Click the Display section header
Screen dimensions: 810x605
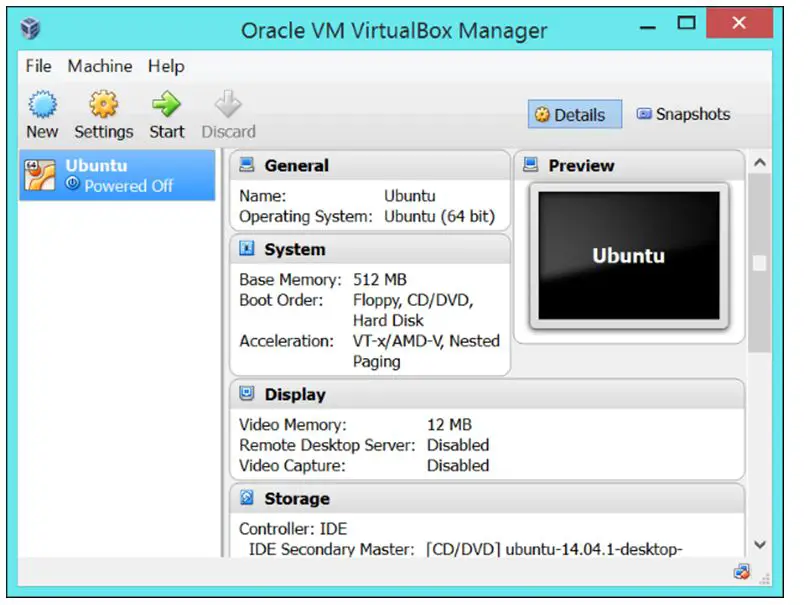[x=487, y=394]
